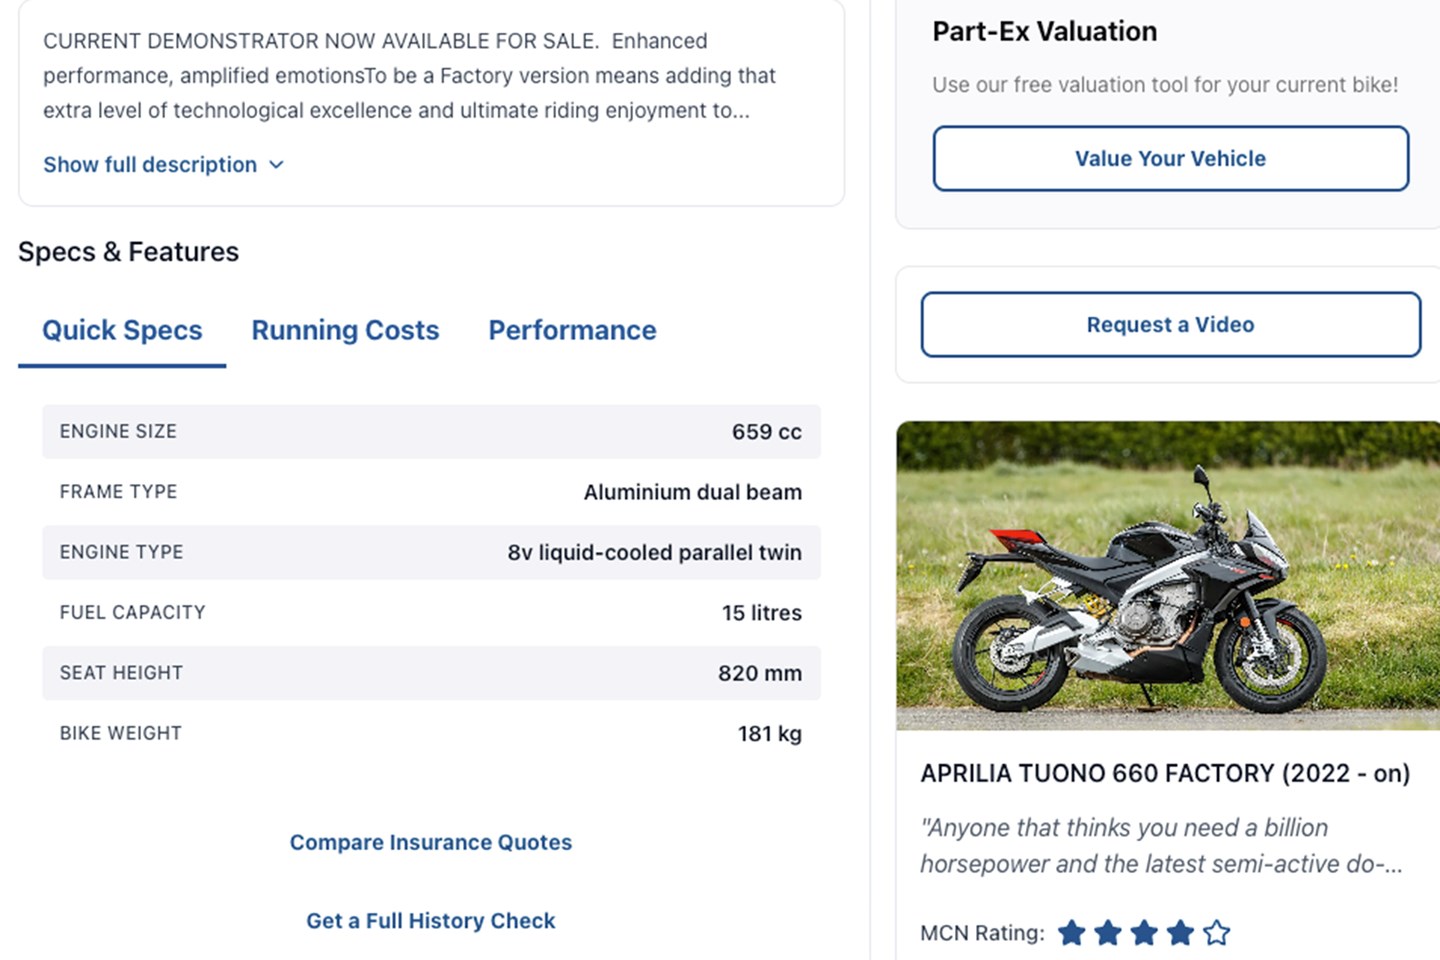Open Compare Insurance Quotes link
Screen dimensions: 1440x960
(x=431, y=843)
